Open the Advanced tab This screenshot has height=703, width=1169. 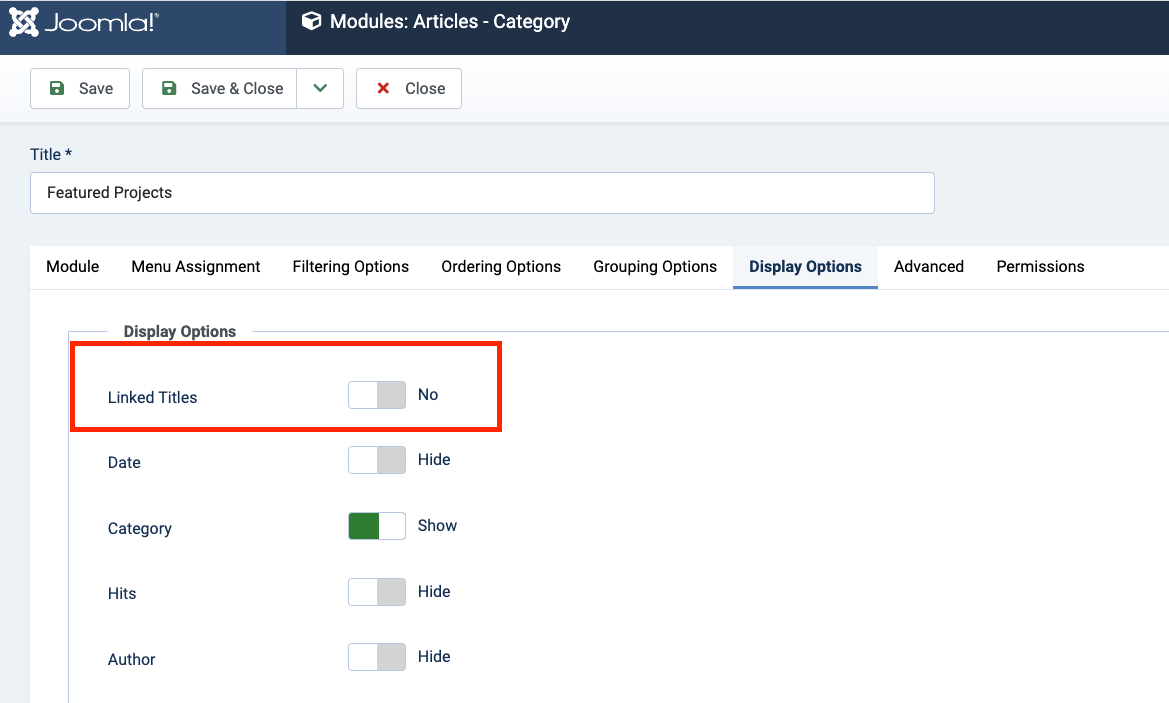click(929, 267)
